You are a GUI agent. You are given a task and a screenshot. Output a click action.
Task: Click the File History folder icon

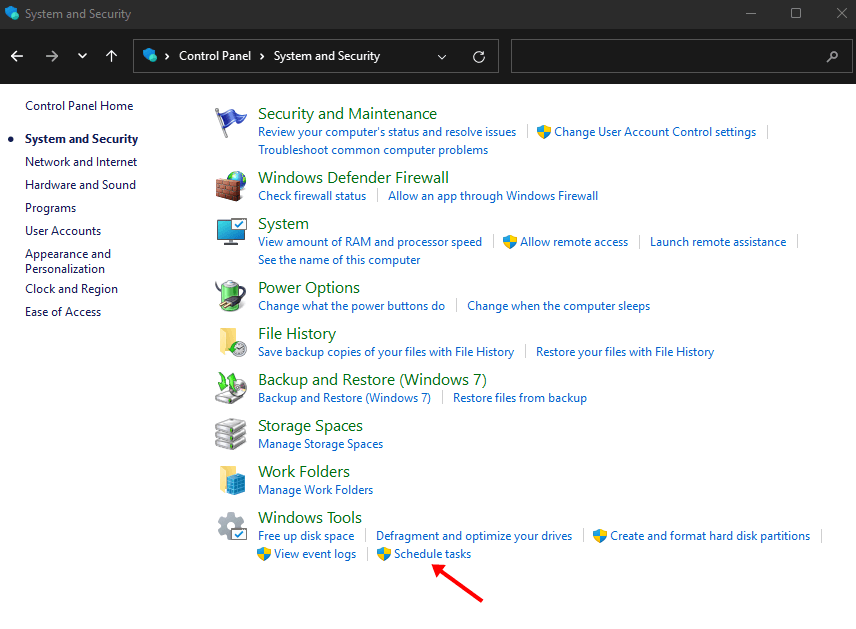231,342
